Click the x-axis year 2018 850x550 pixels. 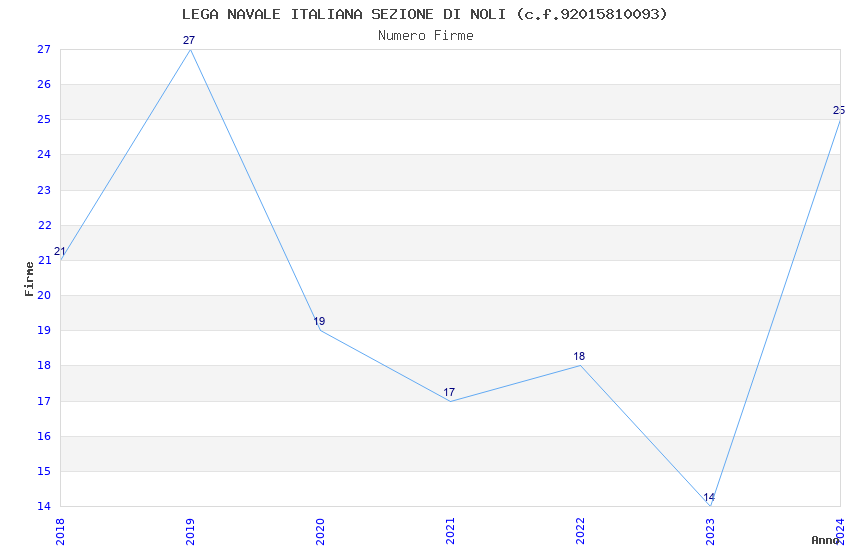pyautogui.click(x=60, y=531)
